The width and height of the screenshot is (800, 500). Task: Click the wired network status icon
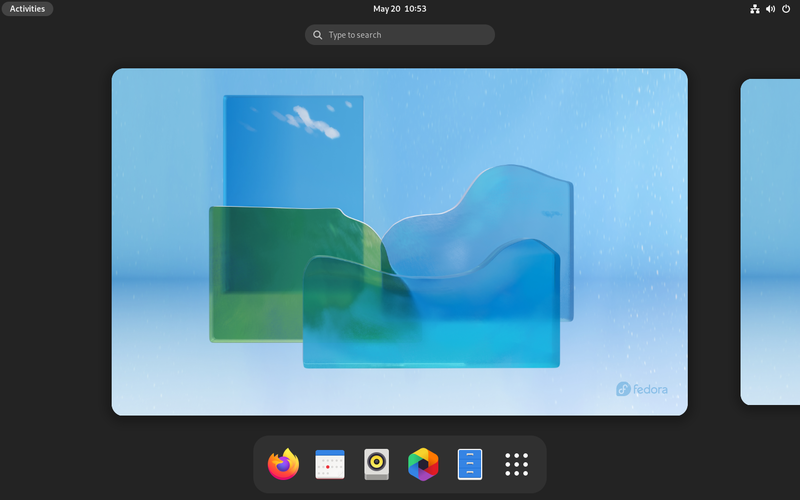click(755, 9)
